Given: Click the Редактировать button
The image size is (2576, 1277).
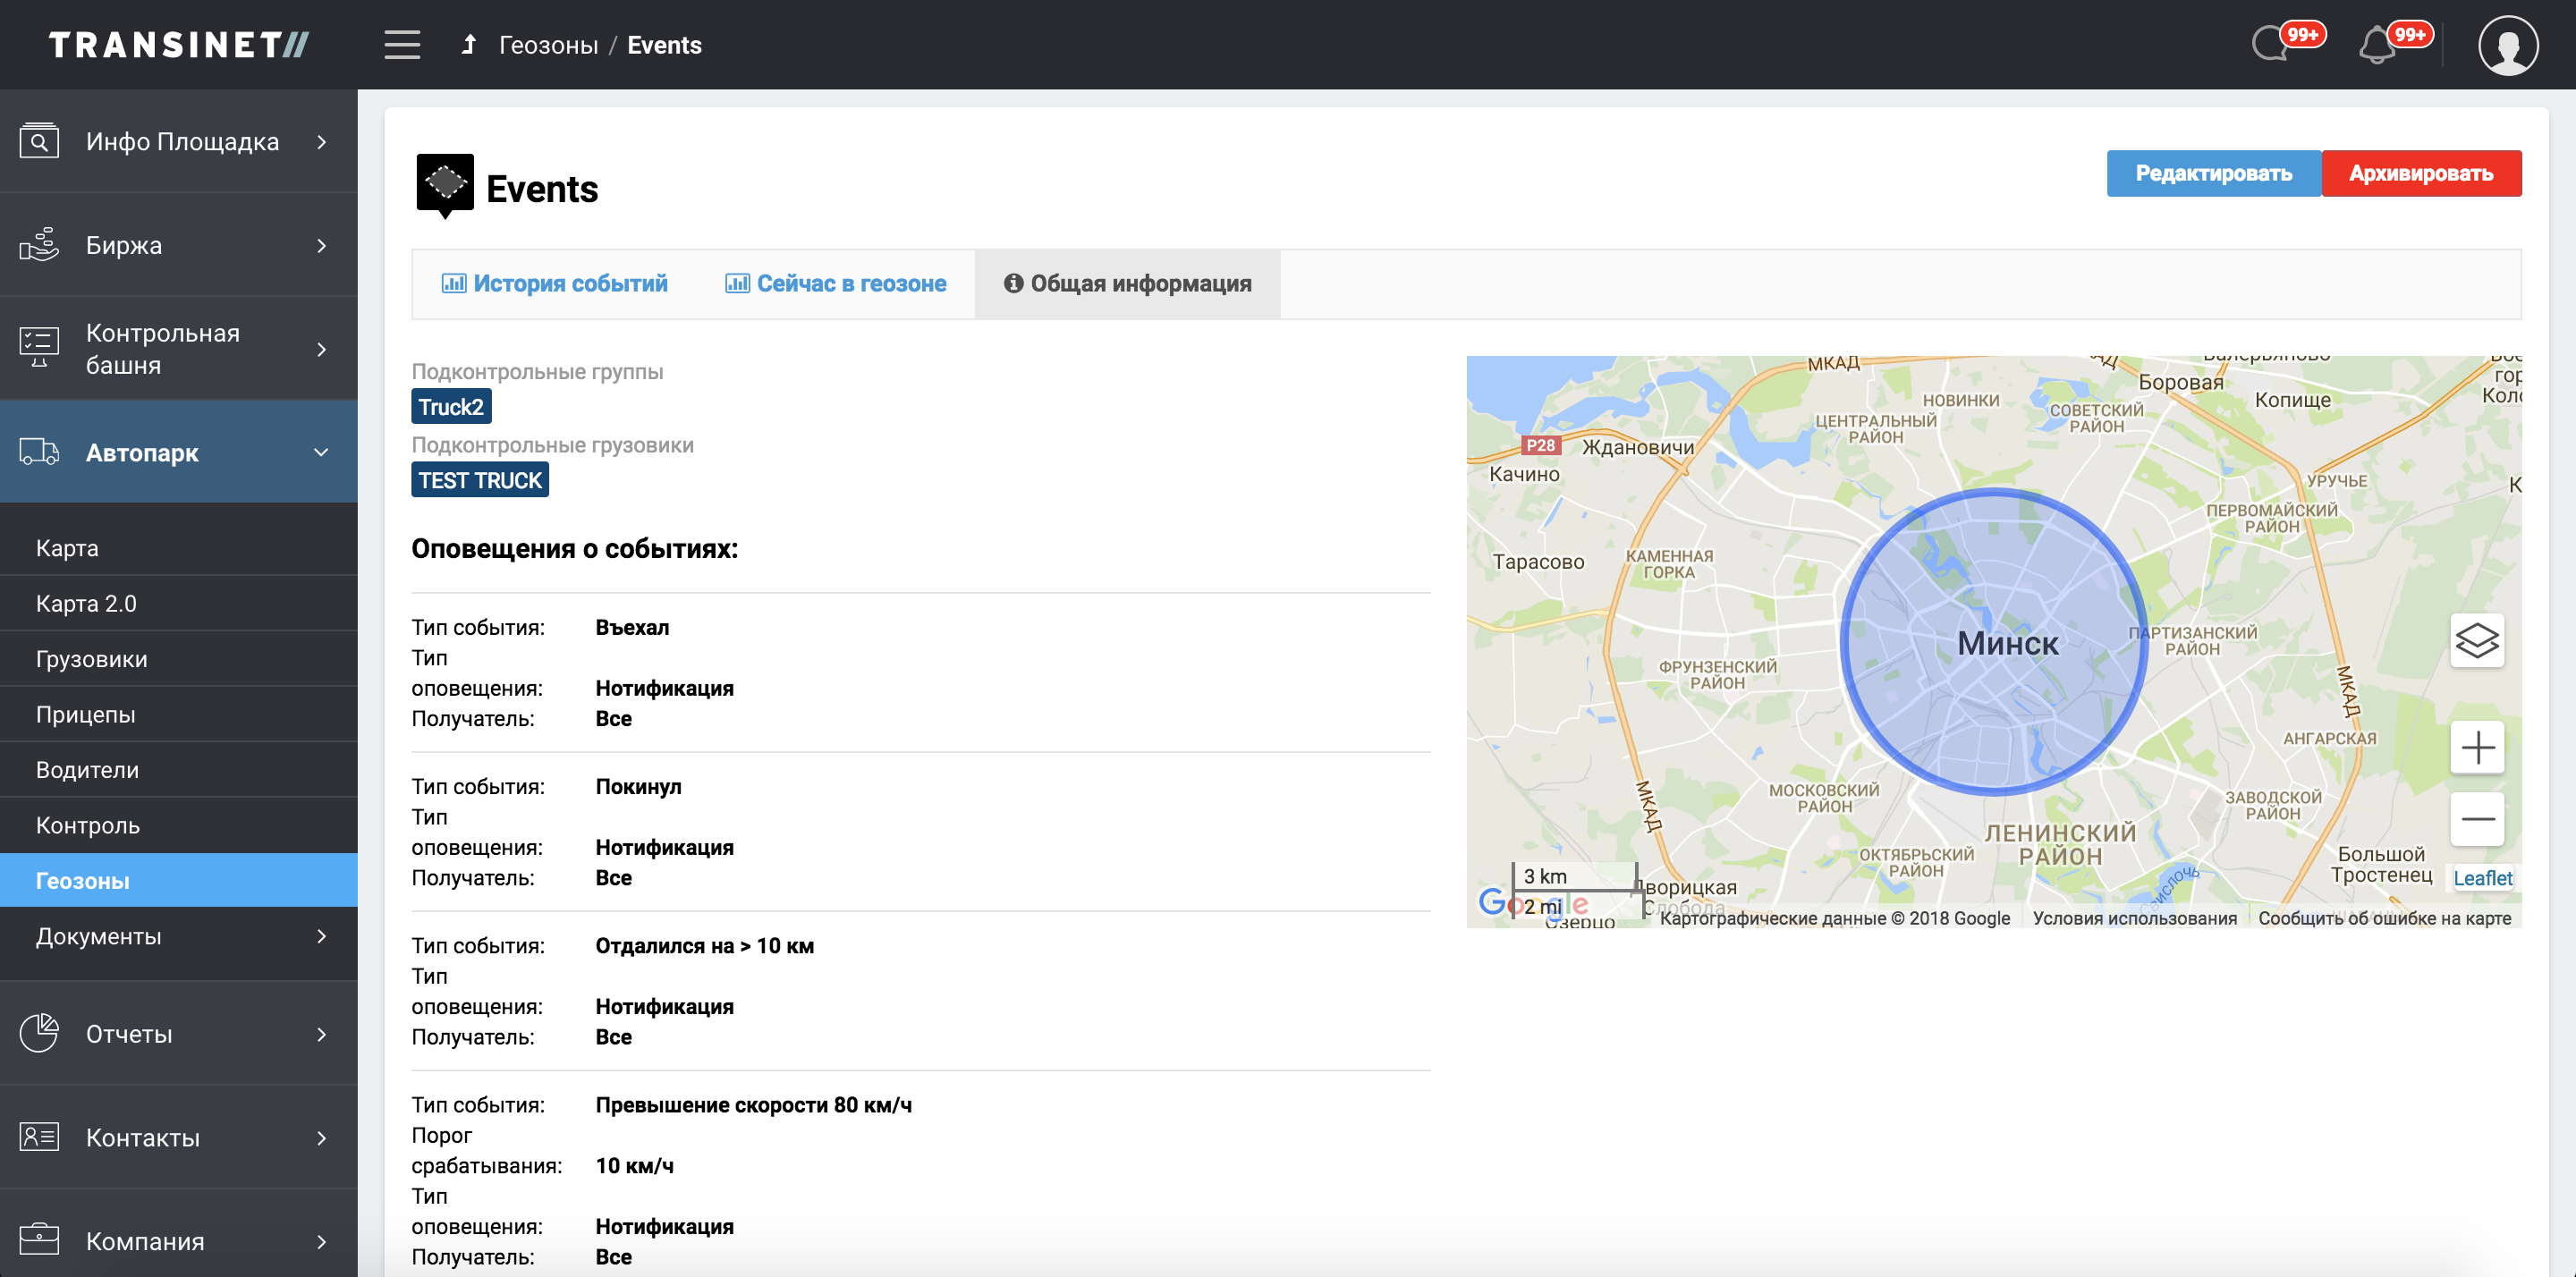Looking at the screenshot, I should click(2213, 173).
